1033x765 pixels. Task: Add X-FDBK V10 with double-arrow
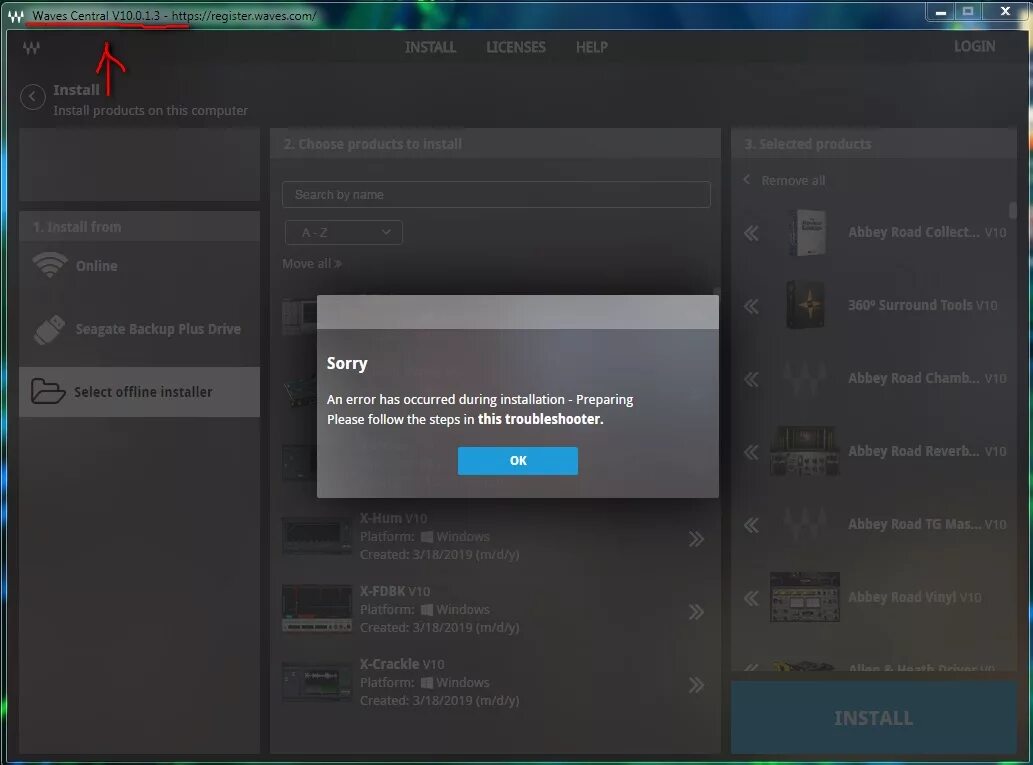[x=696, y=612]
